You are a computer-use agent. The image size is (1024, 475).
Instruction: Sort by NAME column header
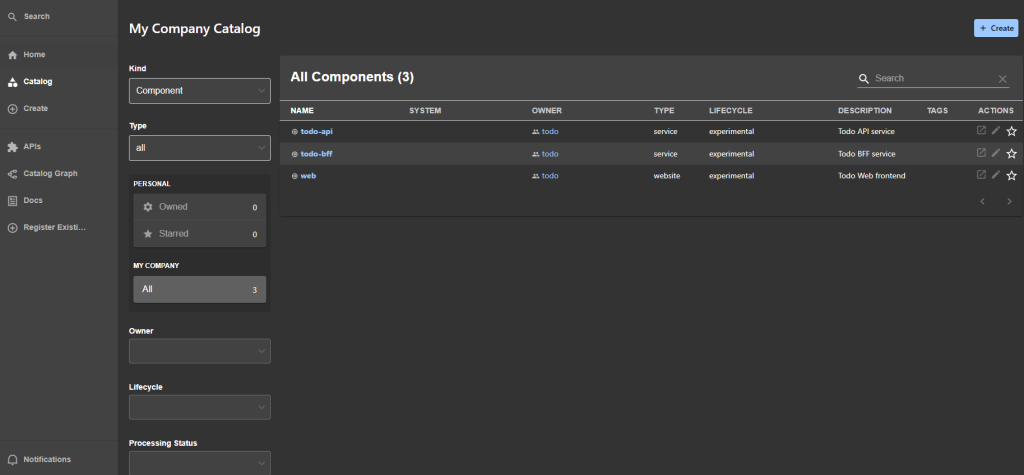click(302, 110)
